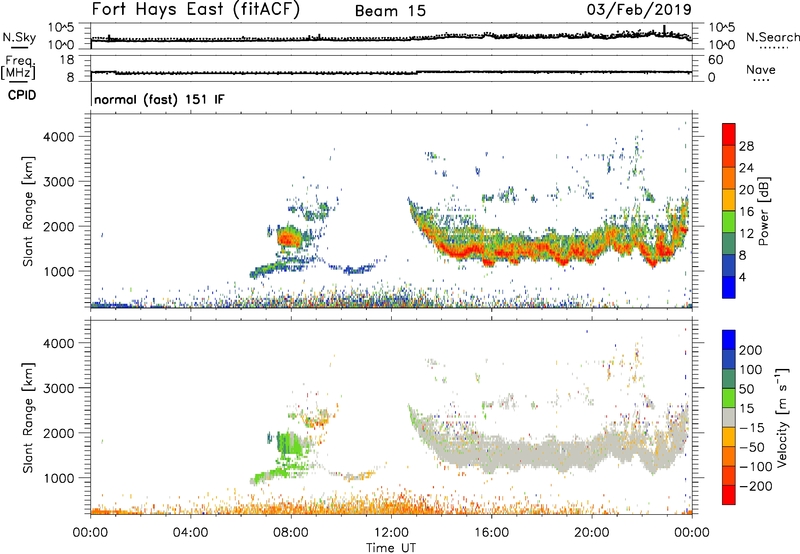Viewport: 800px width, 554px height.
Task: Click the '08:00' time axis tick
Action: (x=291, y=533)
